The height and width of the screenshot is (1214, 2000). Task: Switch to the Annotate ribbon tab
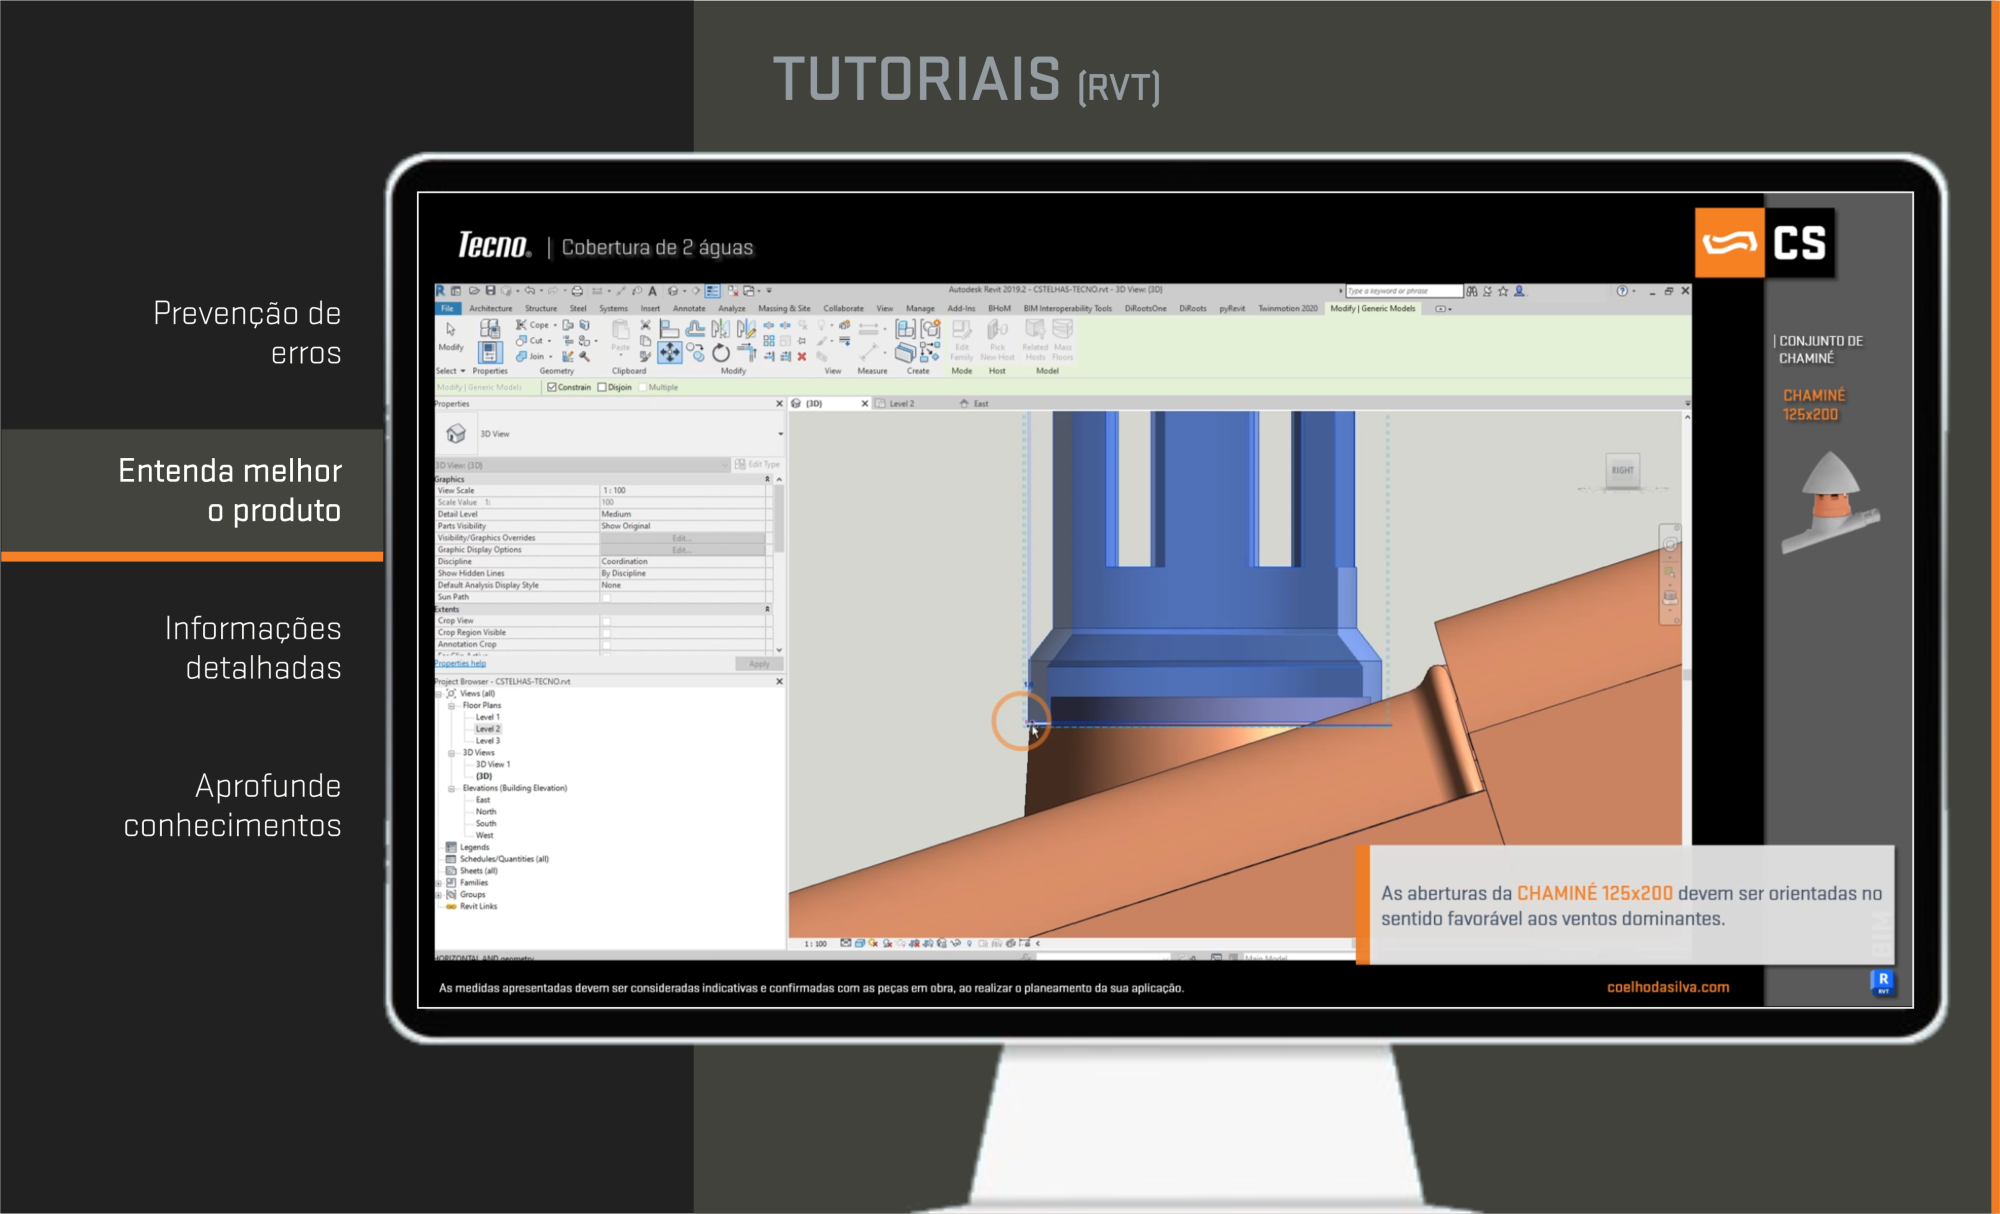pos(689,308)
